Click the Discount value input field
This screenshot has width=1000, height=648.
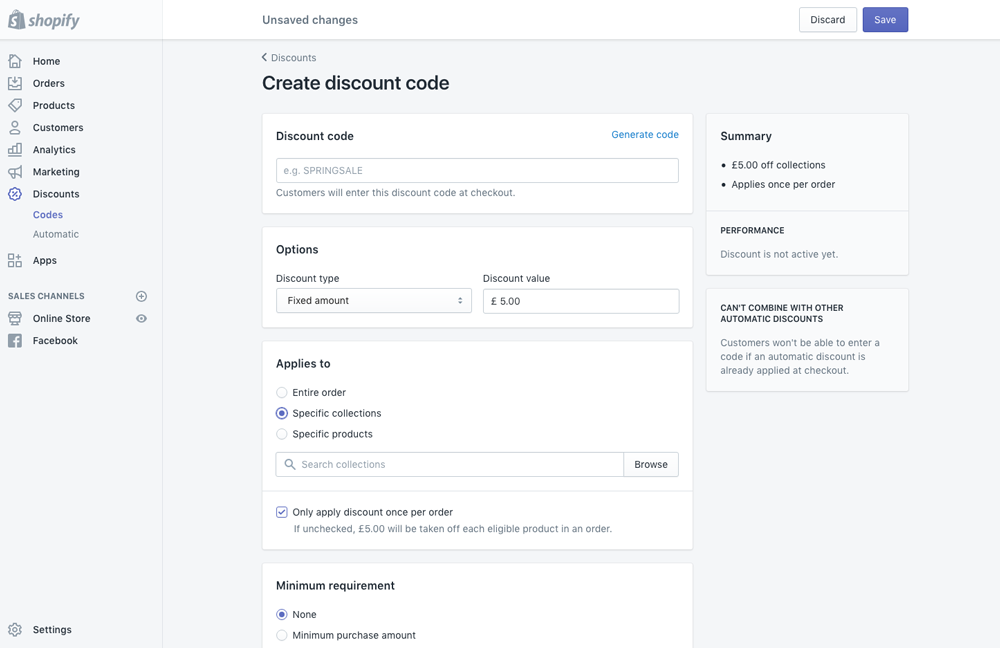[580, 300]
